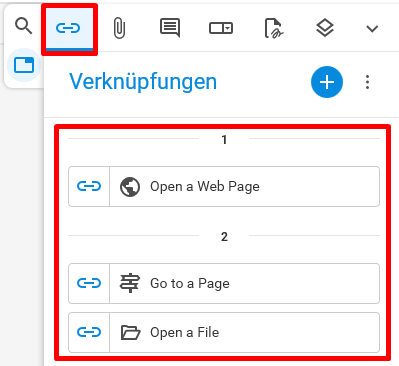
Task: Open the search panel magnifier icon
Action: pos(24,26)
